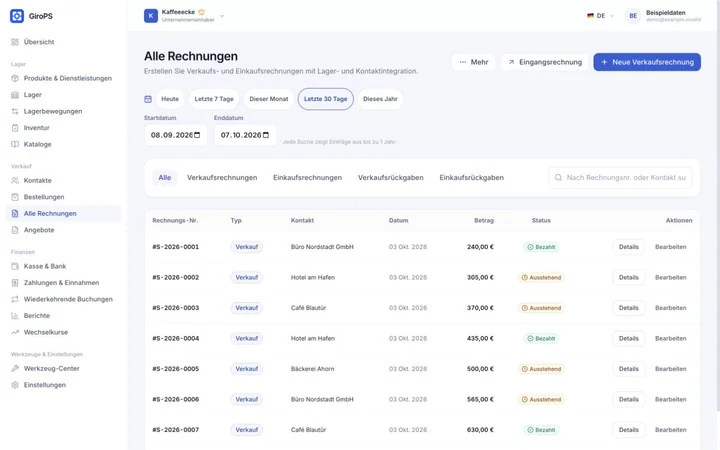Click the Bezahlt status of #S-2026-0007
Image resolution: width=720 pixels, height=450 pixels.
click(x=541, y=430)
